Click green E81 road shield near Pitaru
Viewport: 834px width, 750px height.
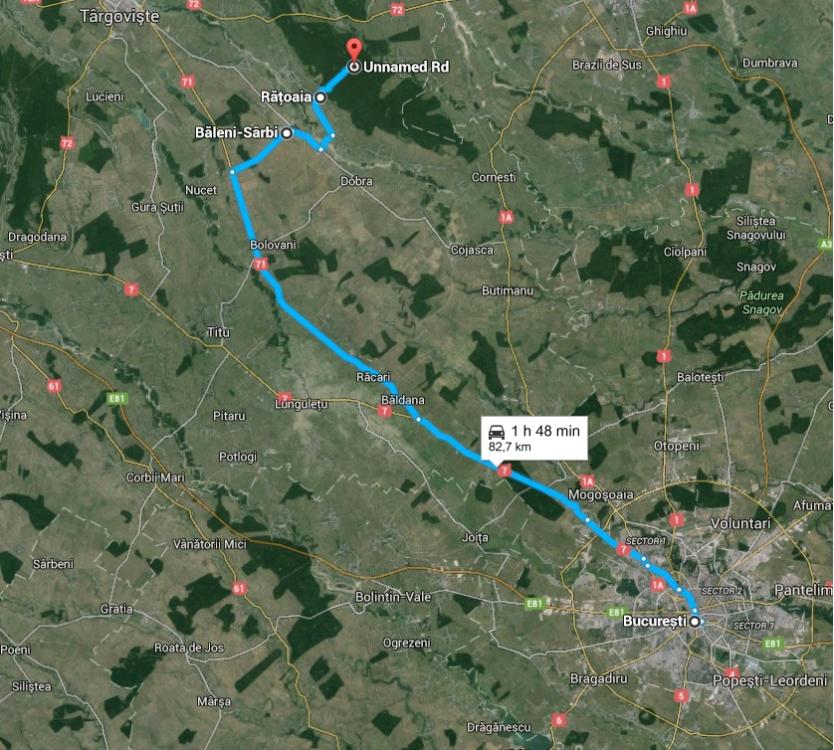pyautogui.click(x=117, y=398)
